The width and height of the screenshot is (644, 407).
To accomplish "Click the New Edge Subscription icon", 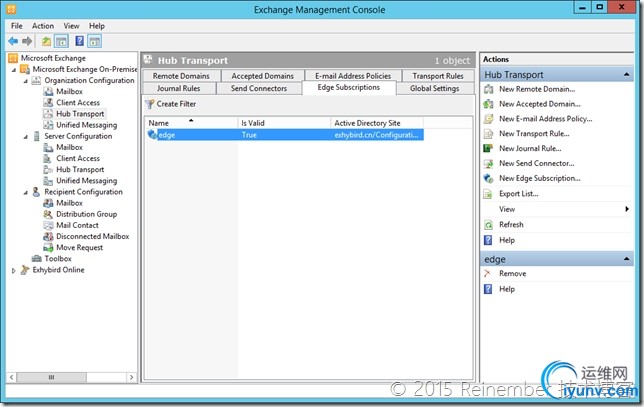I will pos(488,178).
